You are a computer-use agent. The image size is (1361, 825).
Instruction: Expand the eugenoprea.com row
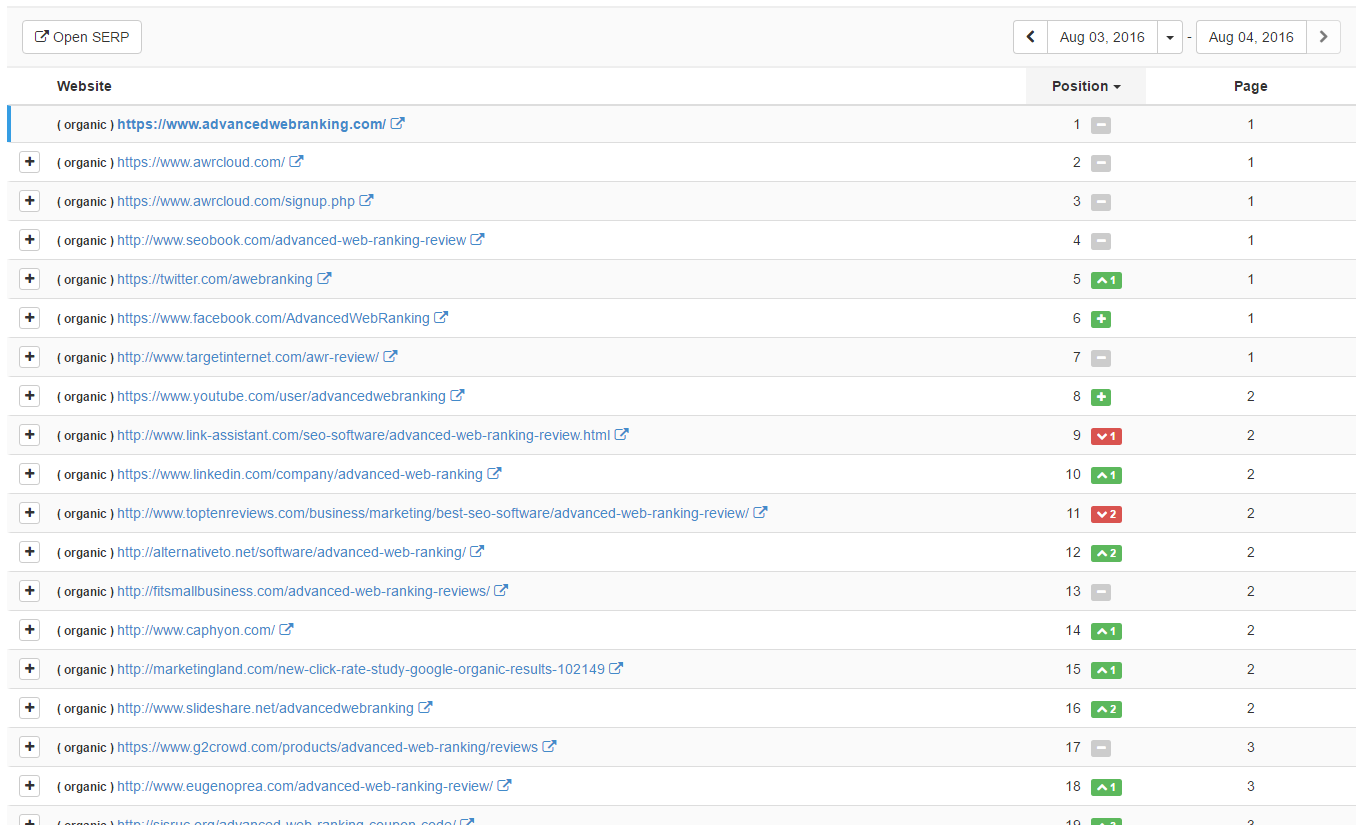[29, 785]
